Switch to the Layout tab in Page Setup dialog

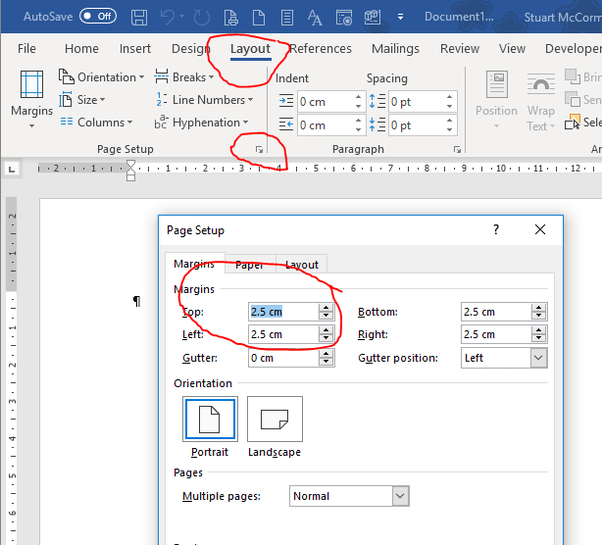coord(302,264)
